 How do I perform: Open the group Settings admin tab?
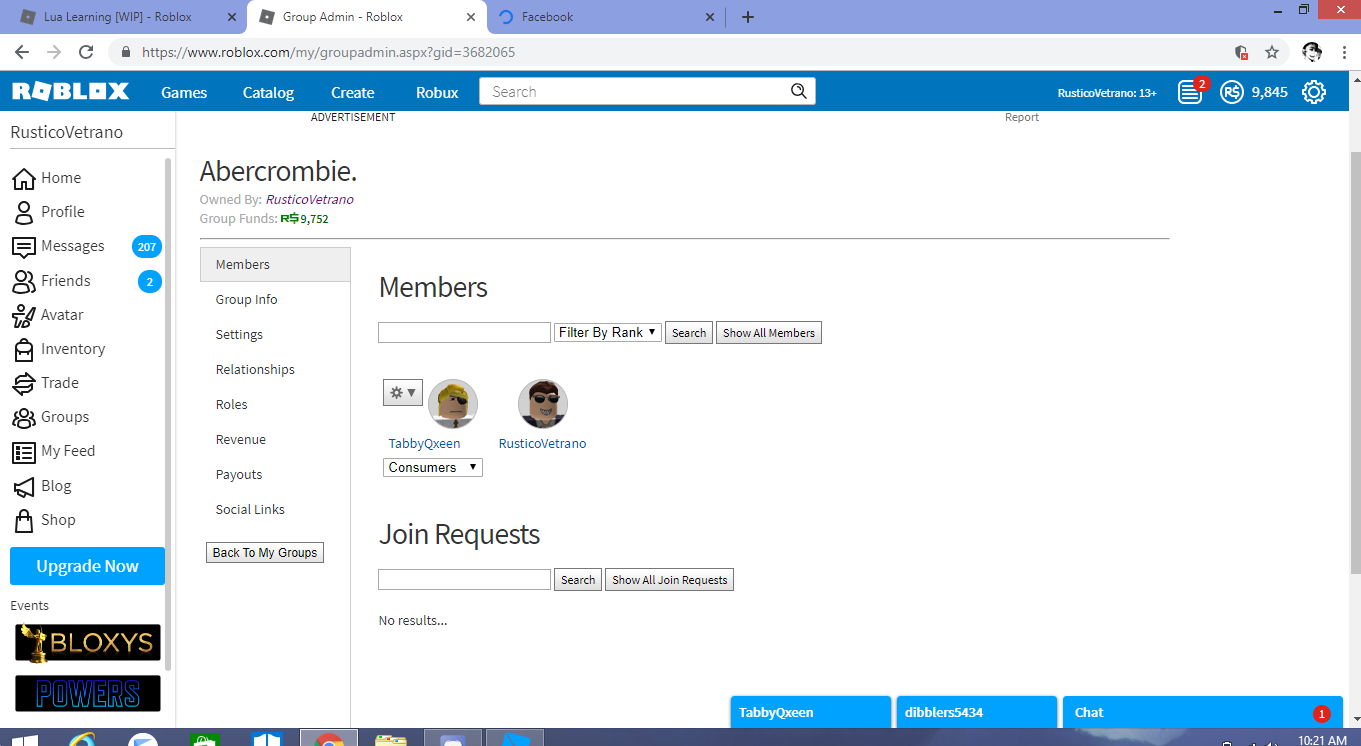[275, 335]
